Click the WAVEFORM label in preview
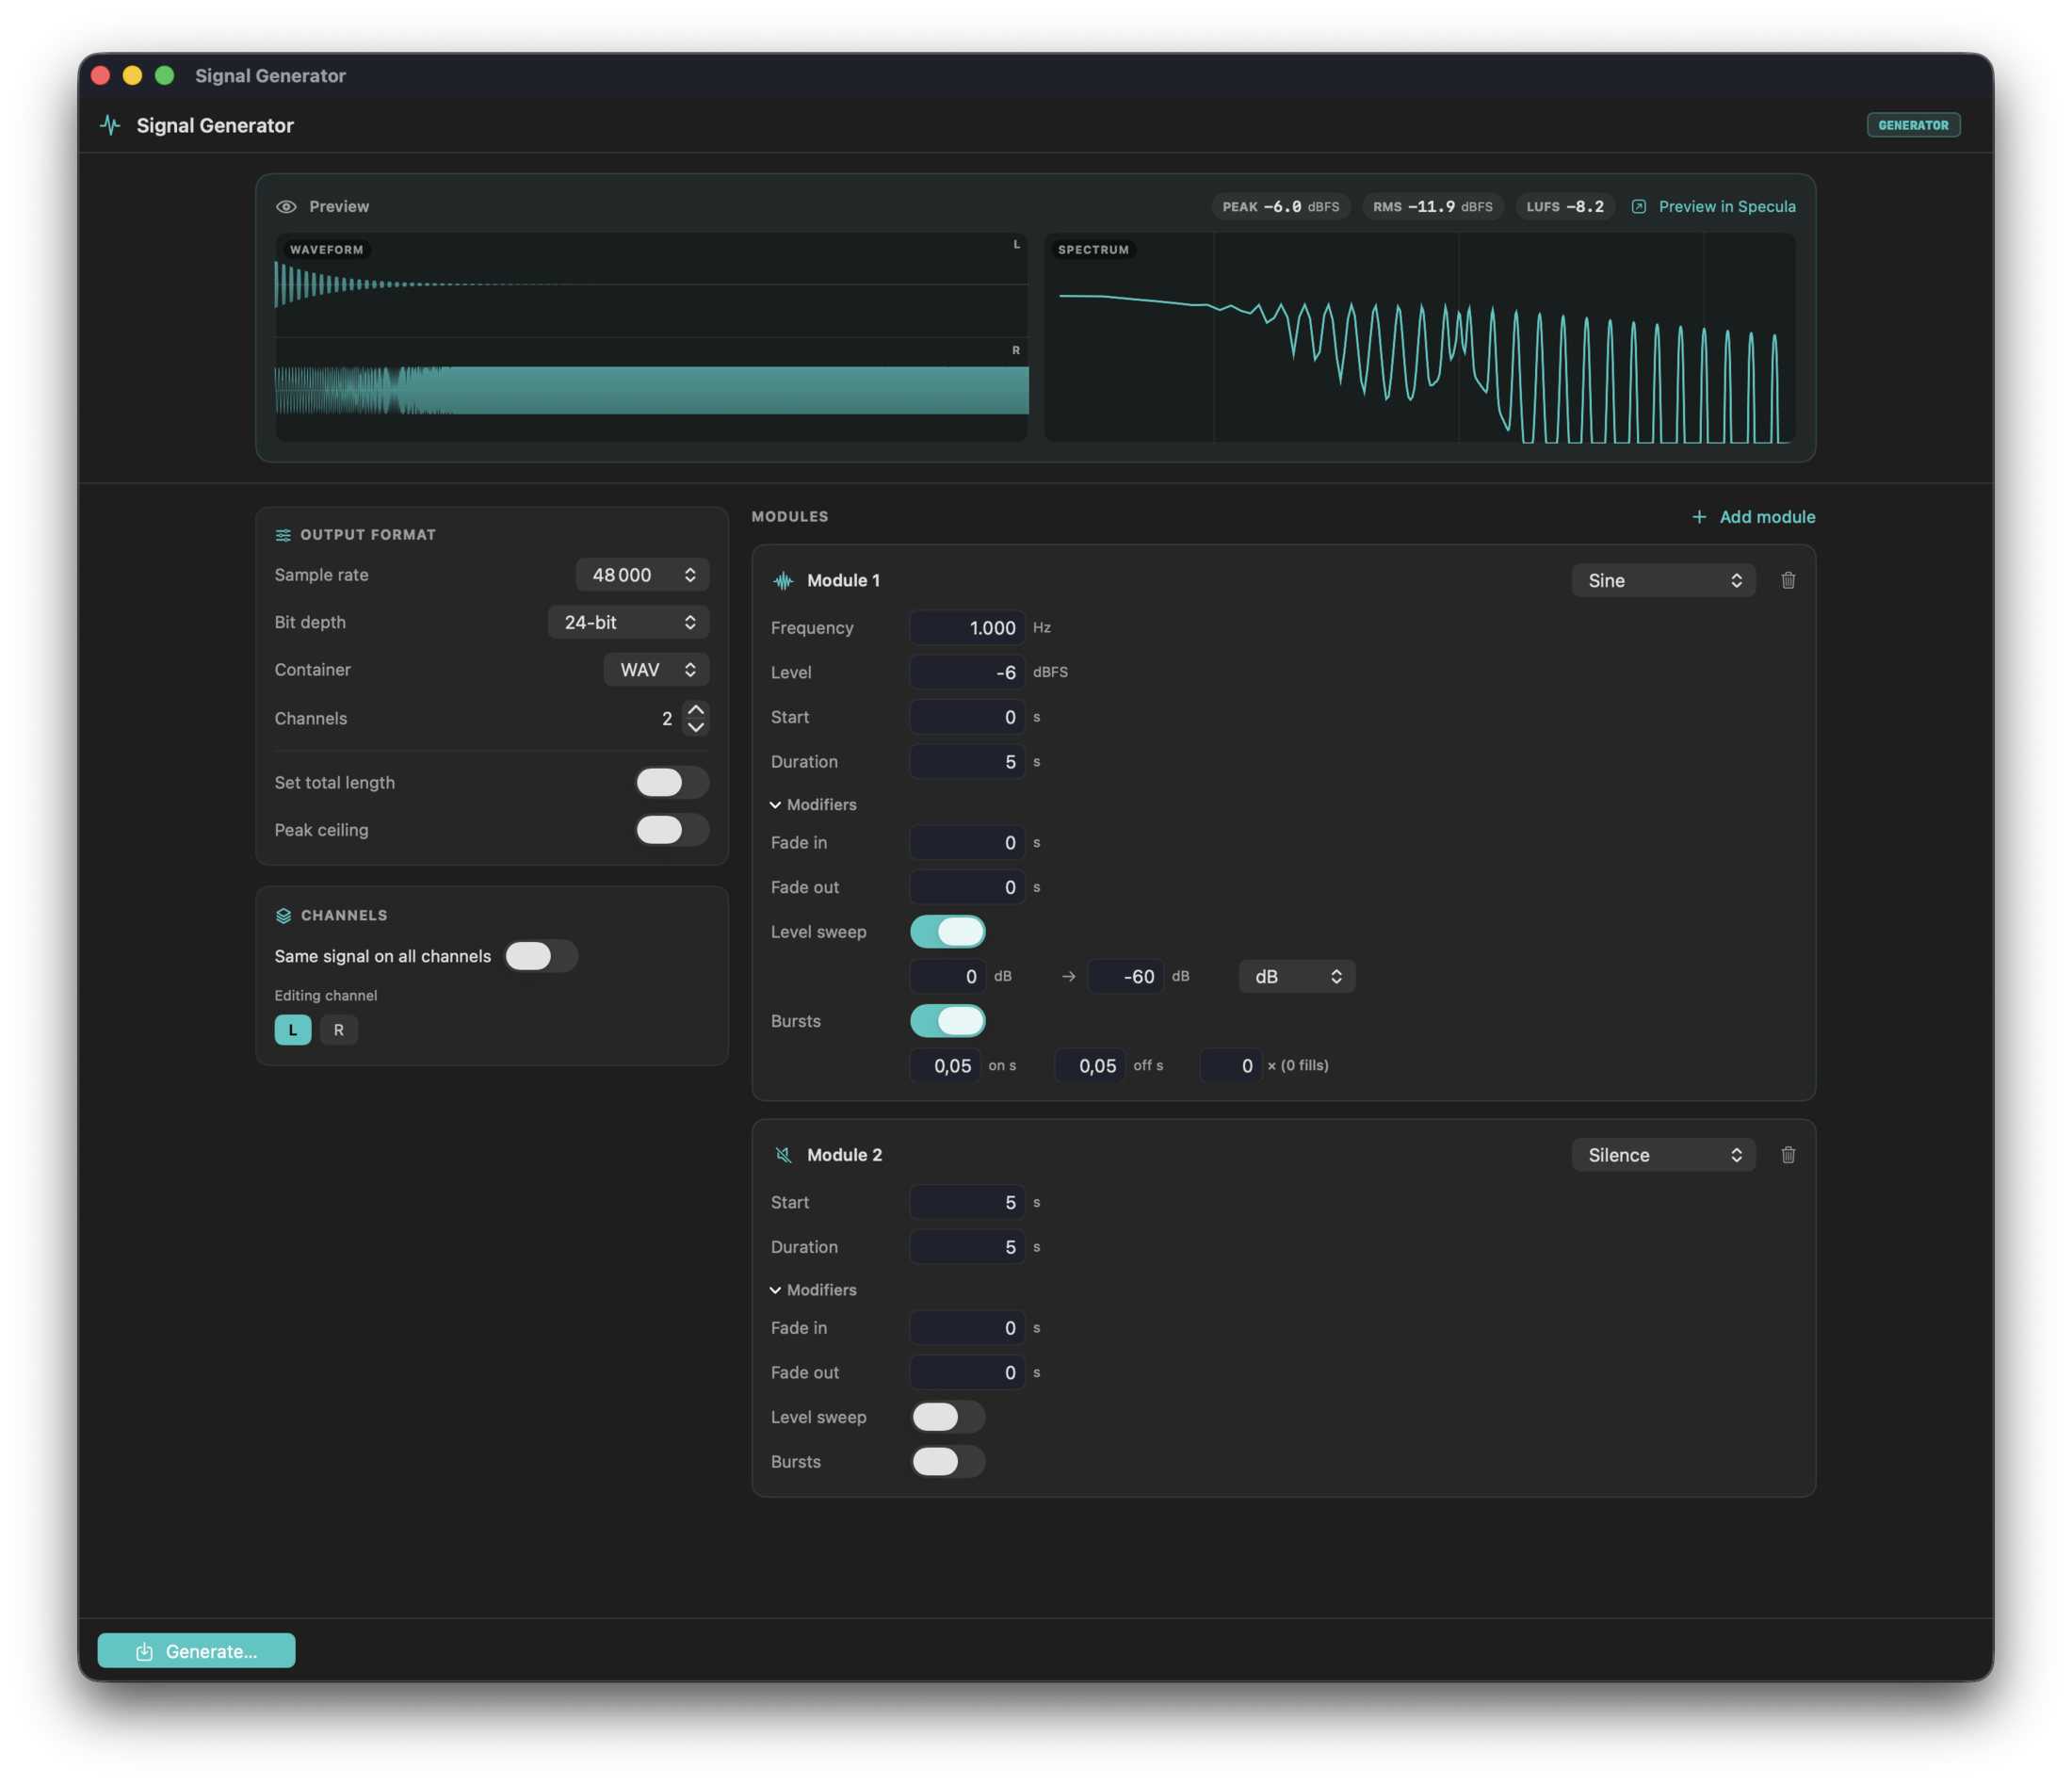 click(x=326, y=250)
